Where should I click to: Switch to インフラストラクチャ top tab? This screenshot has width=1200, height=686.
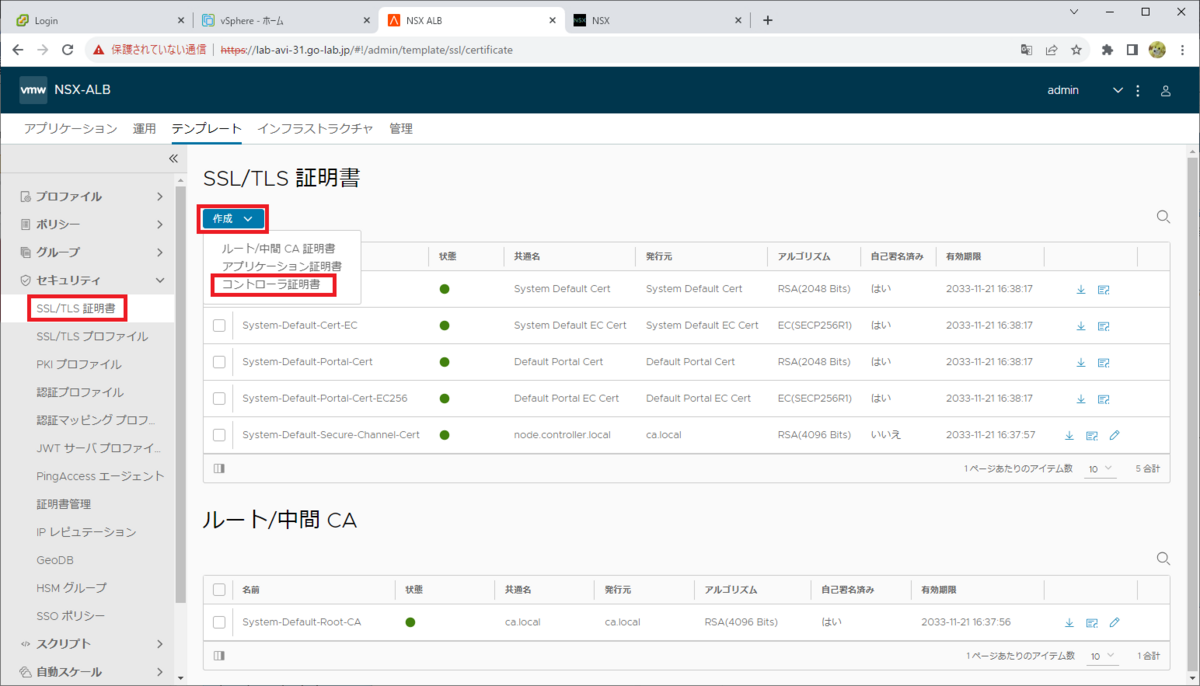click(315, 129)
